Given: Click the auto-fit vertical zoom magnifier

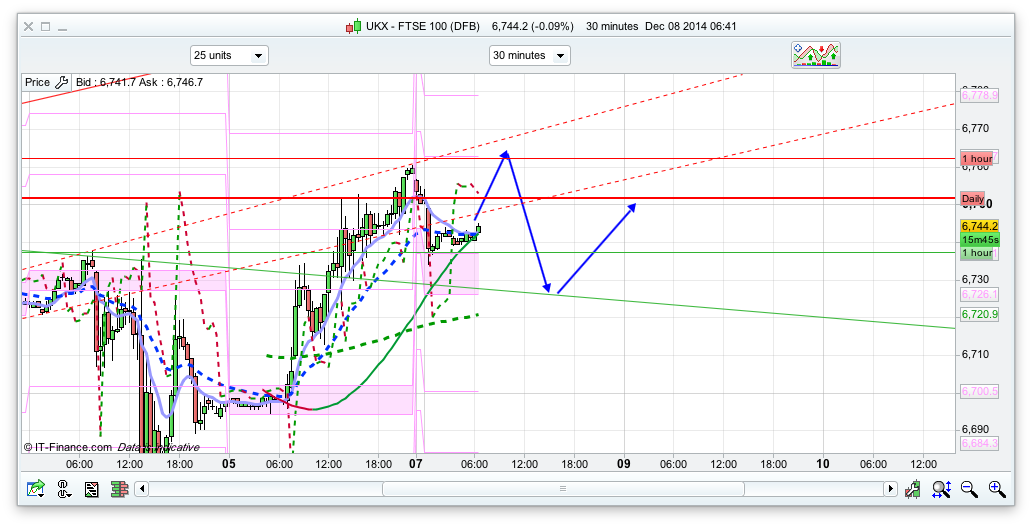Looking at the screenshot, I should (941, 489).
